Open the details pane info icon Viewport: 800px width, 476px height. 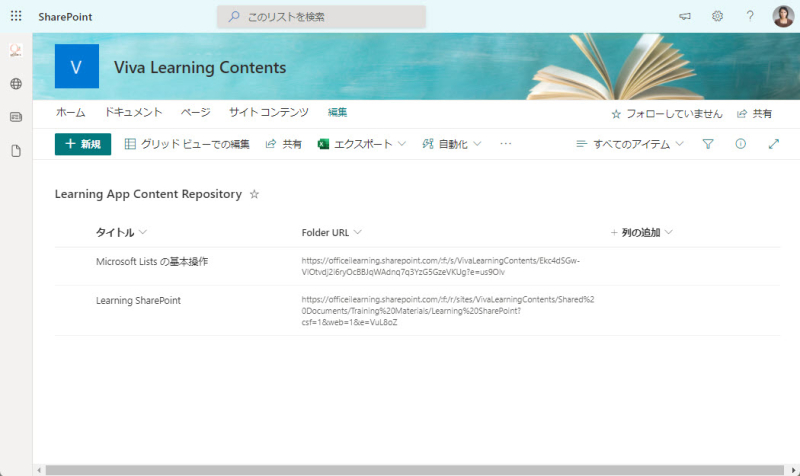click(740, 144)
